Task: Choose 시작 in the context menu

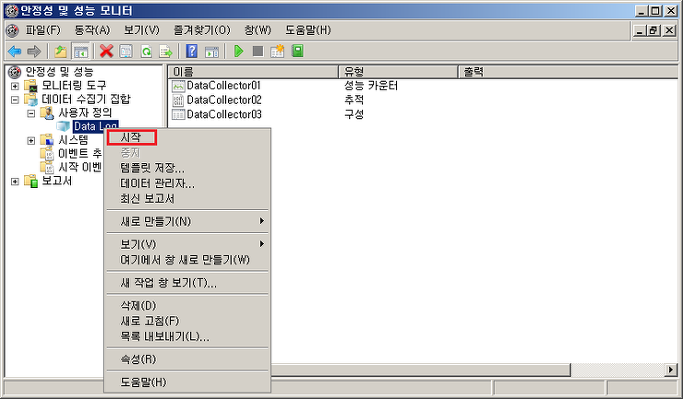Action: pos(187,138)
